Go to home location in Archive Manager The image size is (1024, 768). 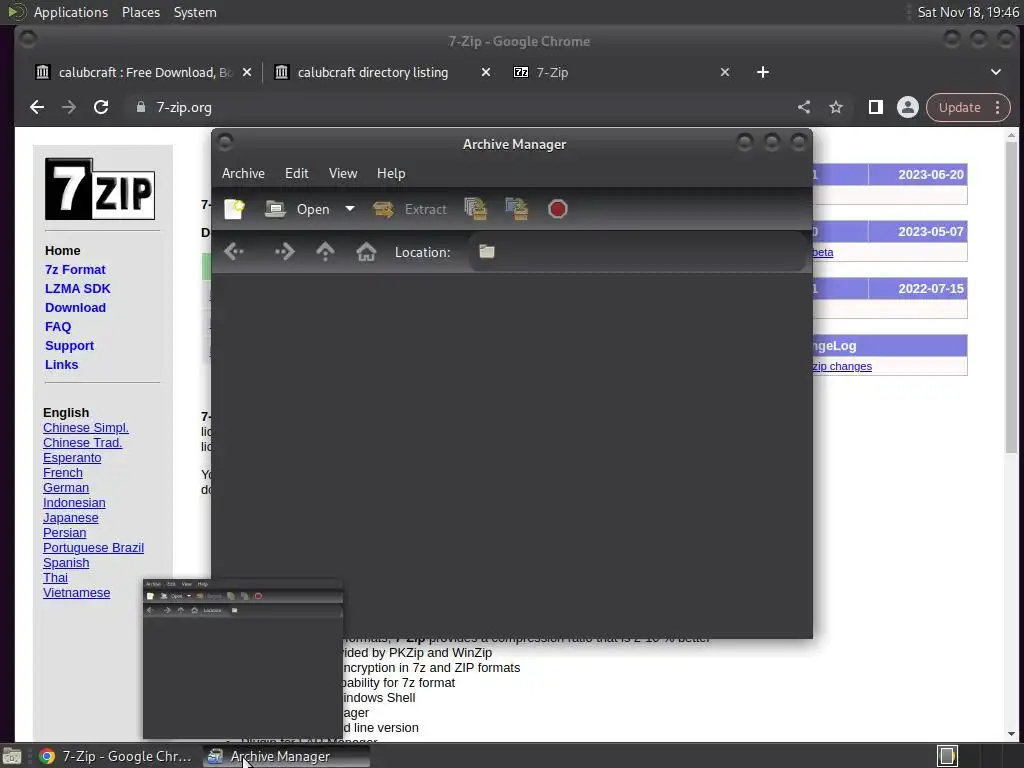coord(366,251)
